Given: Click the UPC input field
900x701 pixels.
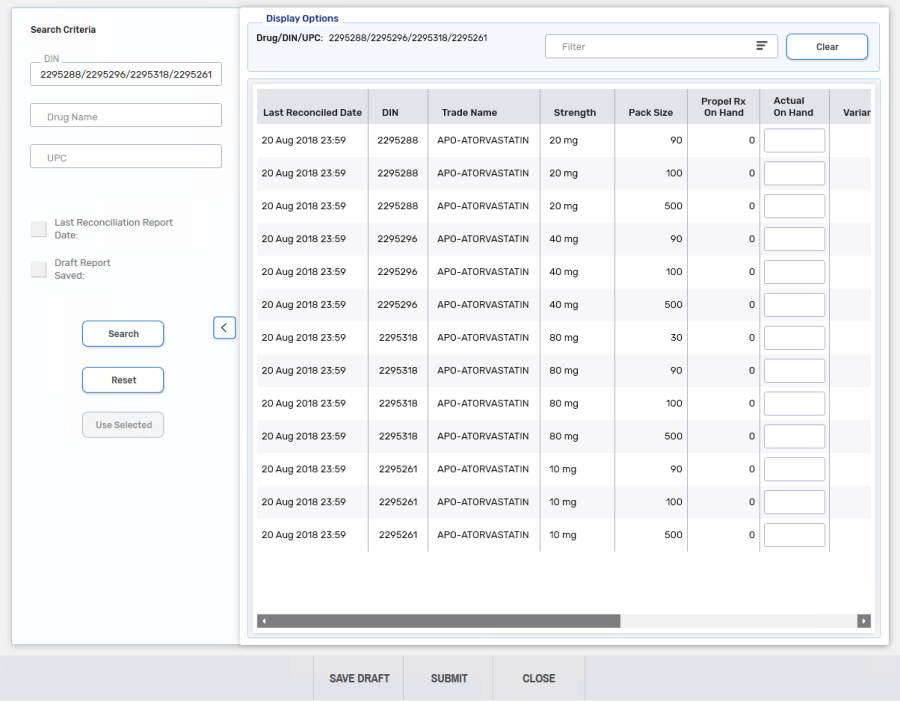Looking at the screenshot, I should pos(125,156).
